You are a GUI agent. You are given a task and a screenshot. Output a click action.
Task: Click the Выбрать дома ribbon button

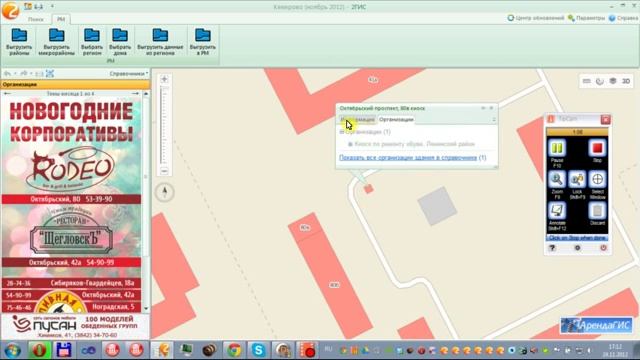point(120,42)
